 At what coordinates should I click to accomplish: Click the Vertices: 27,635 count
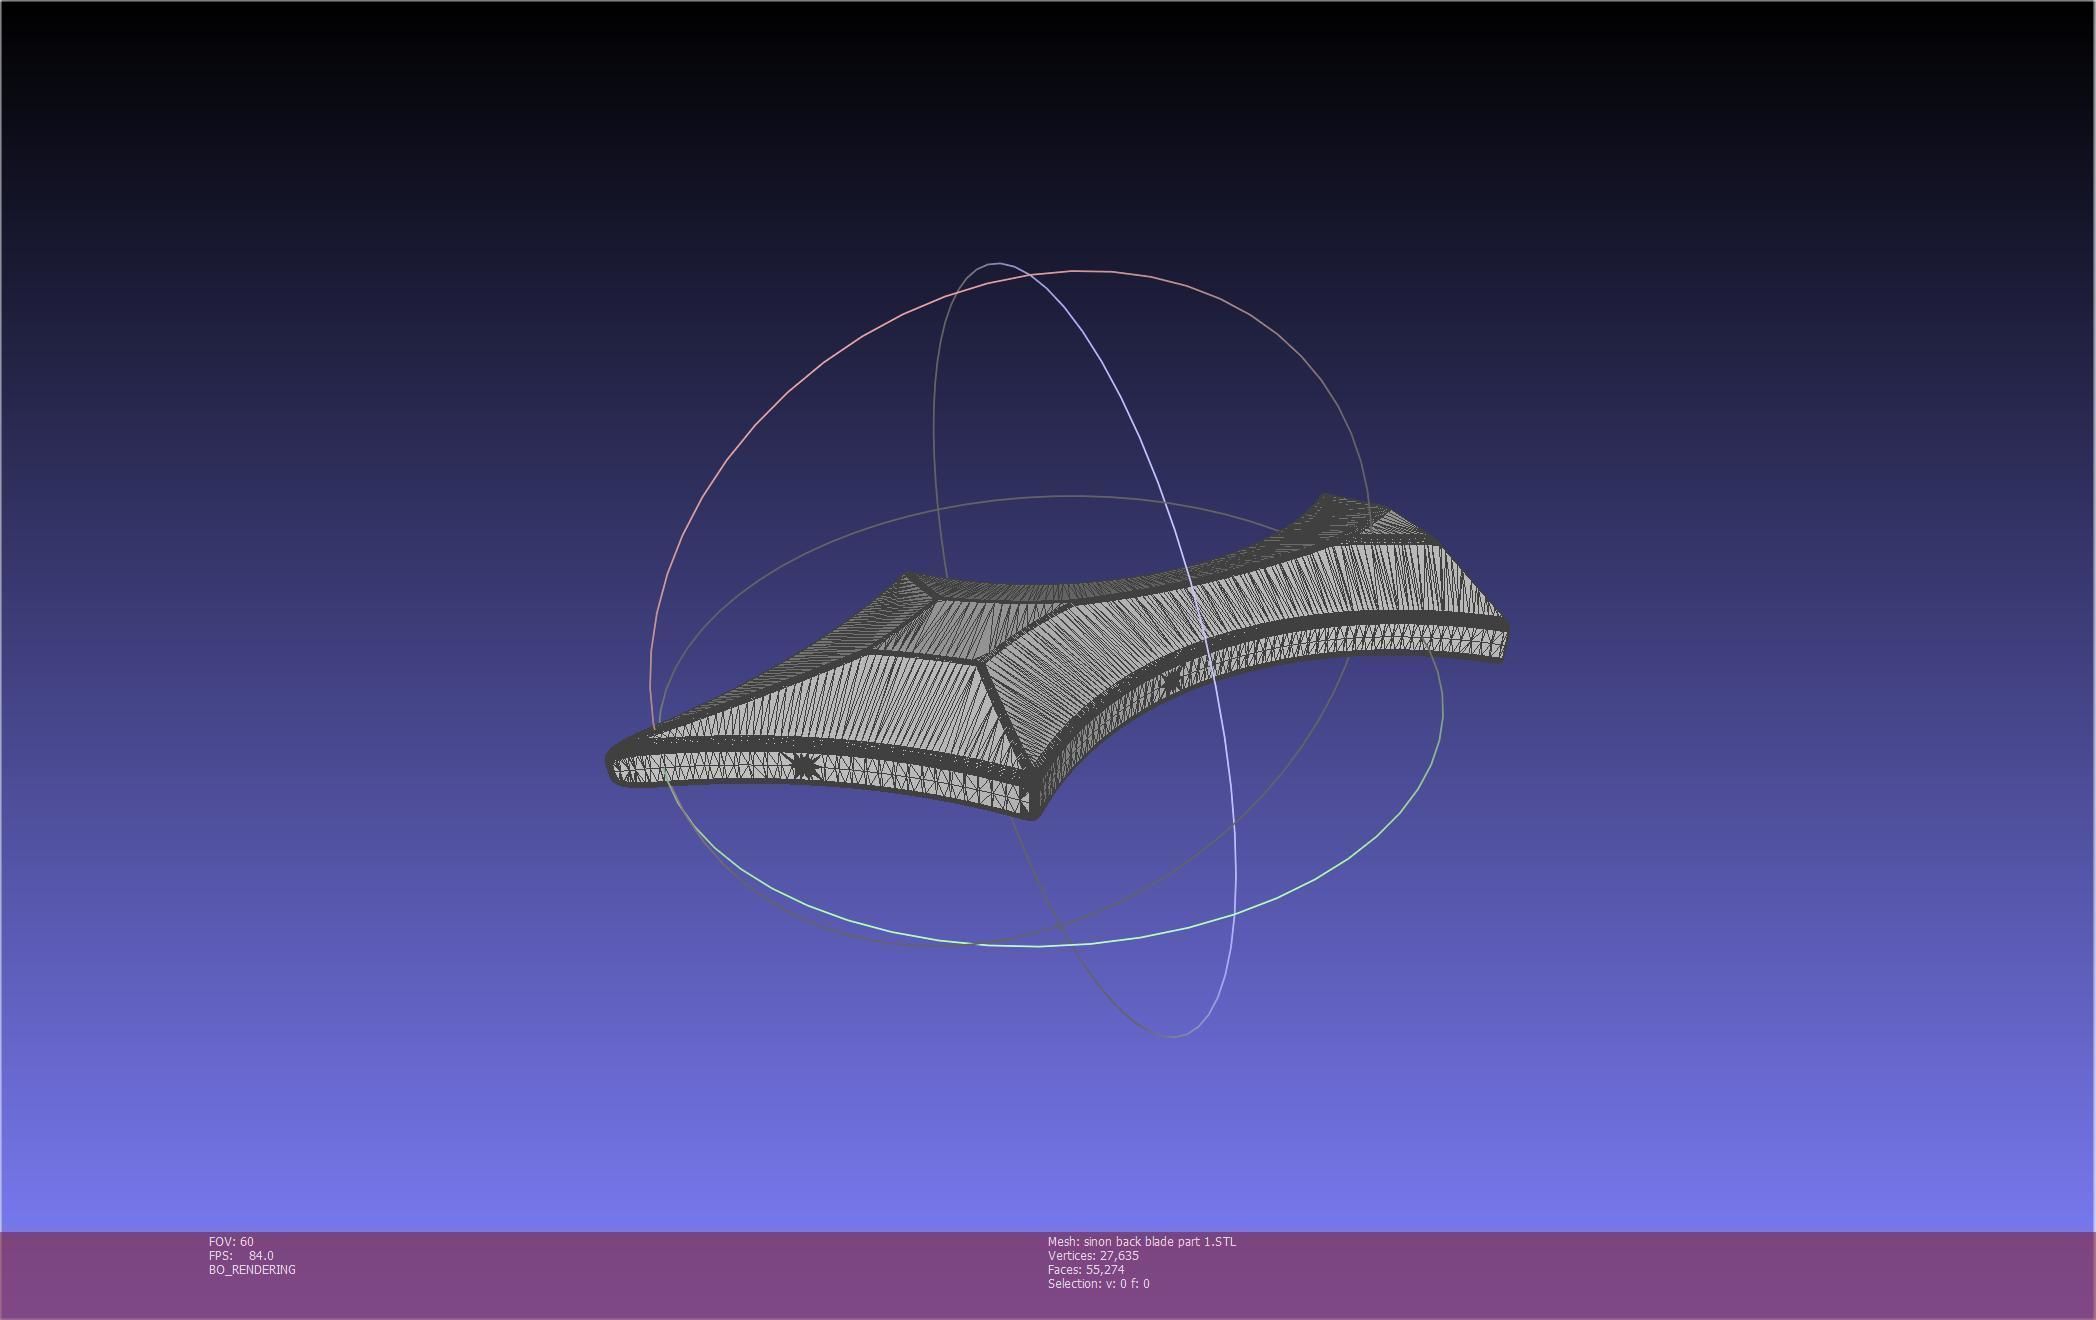coord(1093,1256)
